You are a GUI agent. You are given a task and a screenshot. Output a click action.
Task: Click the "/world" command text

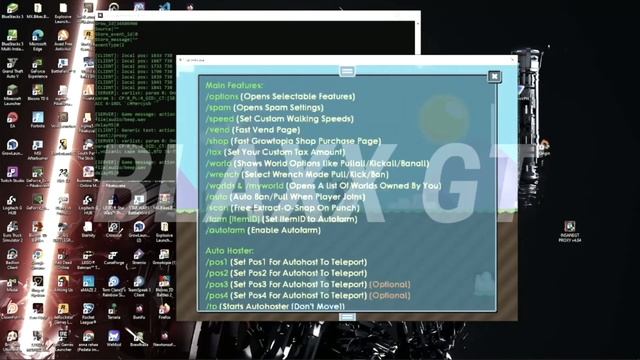(x=219, y=163)
